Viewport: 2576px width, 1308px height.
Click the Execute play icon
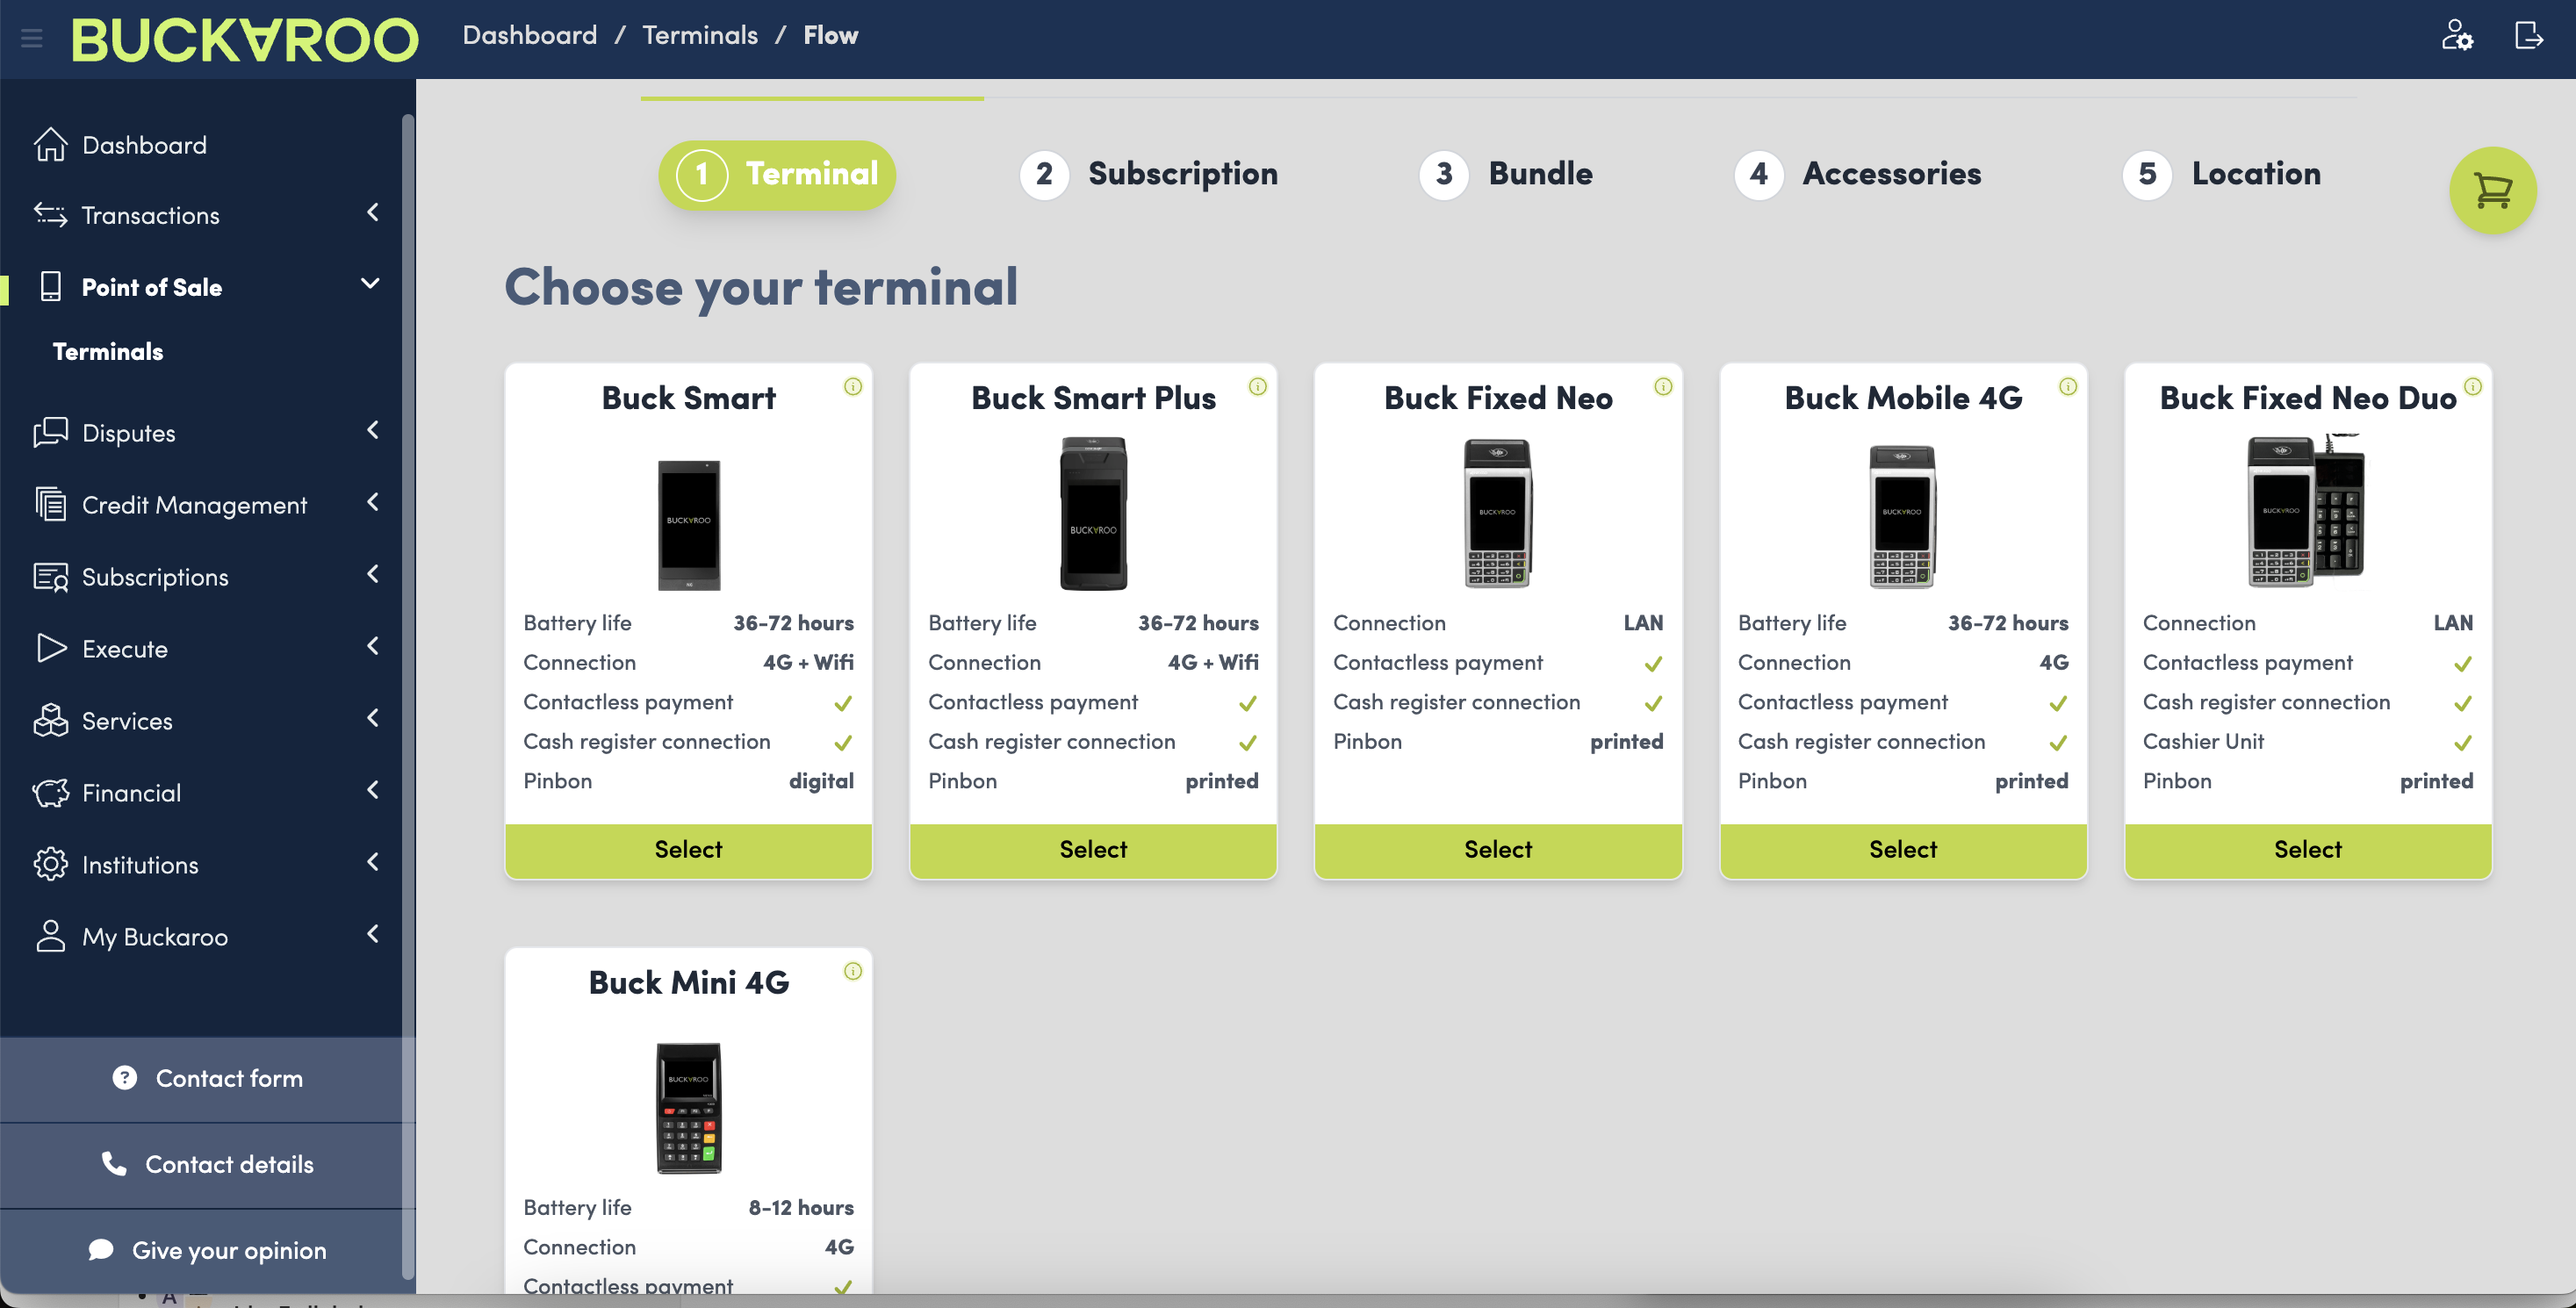point(50,649)
